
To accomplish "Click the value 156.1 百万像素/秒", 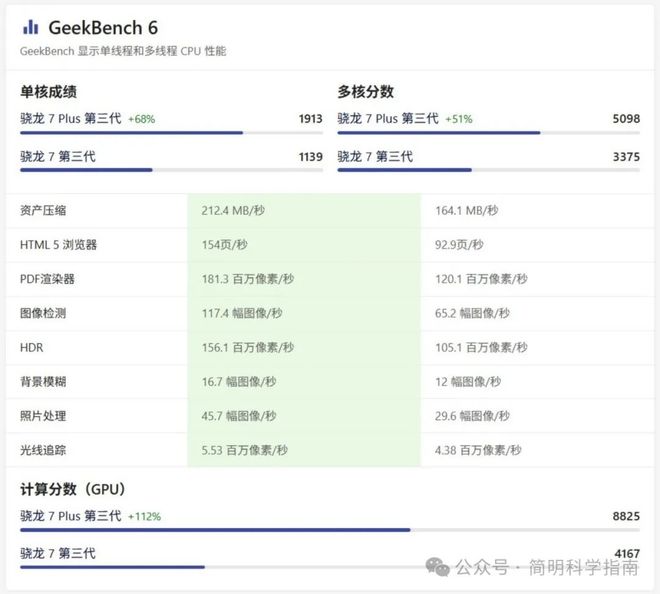I will pyautogui.click(x=248, y=347).
